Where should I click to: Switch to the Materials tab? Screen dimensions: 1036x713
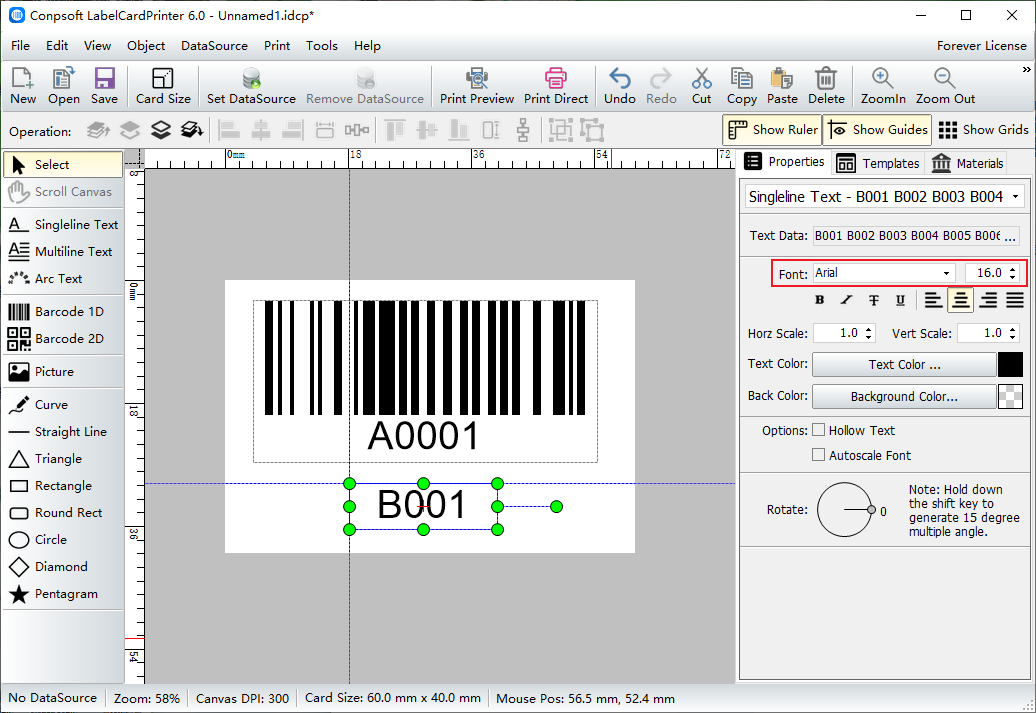click(x=967, y=163)
